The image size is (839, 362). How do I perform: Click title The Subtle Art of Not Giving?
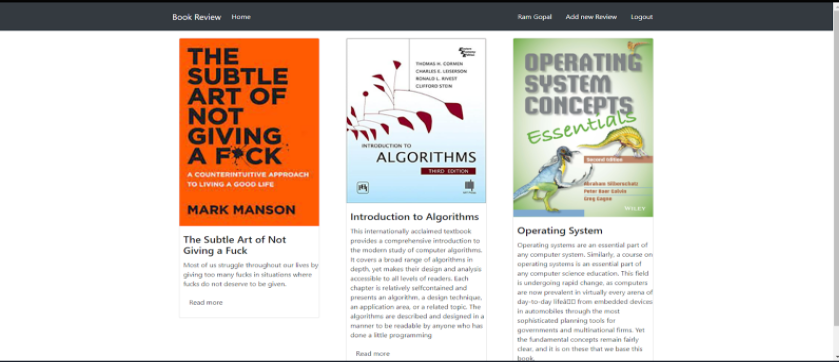coord(234,245)
